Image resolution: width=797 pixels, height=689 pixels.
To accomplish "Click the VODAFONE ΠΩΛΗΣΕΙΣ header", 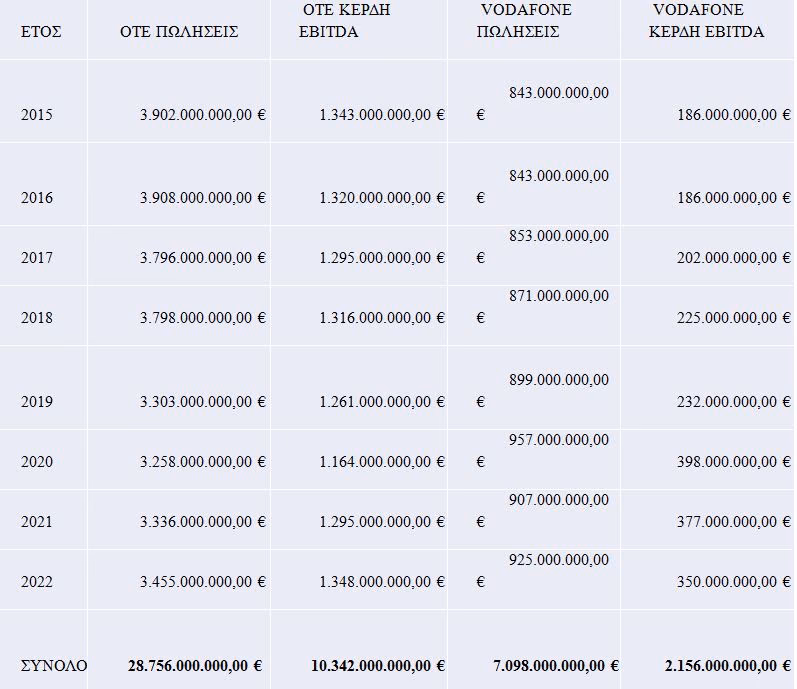I will coord(524,21).
